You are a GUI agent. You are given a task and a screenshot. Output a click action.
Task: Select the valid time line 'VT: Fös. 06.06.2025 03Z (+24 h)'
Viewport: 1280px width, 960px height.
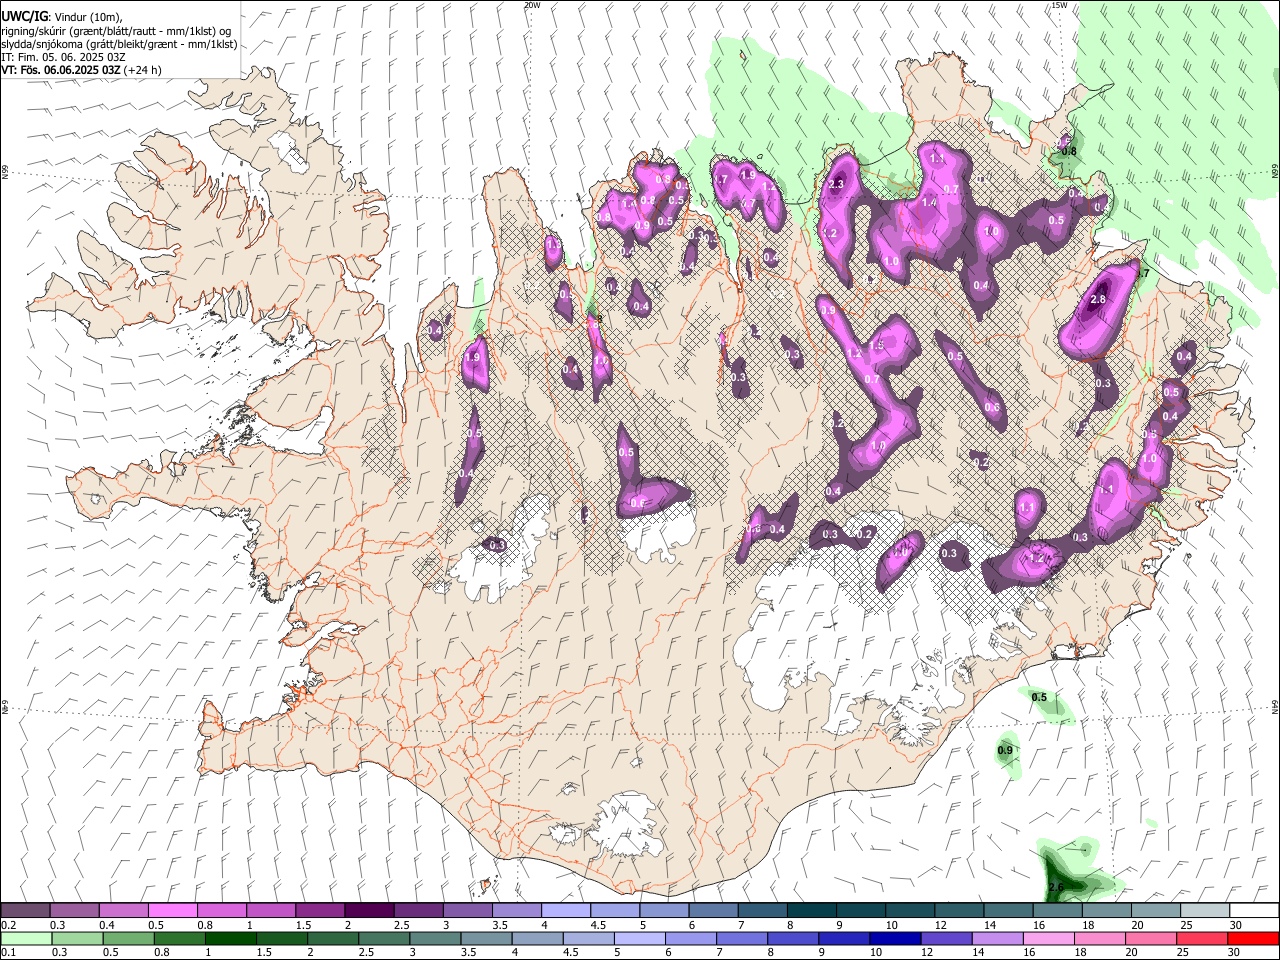pyautogui.click(x=81, y=70)
